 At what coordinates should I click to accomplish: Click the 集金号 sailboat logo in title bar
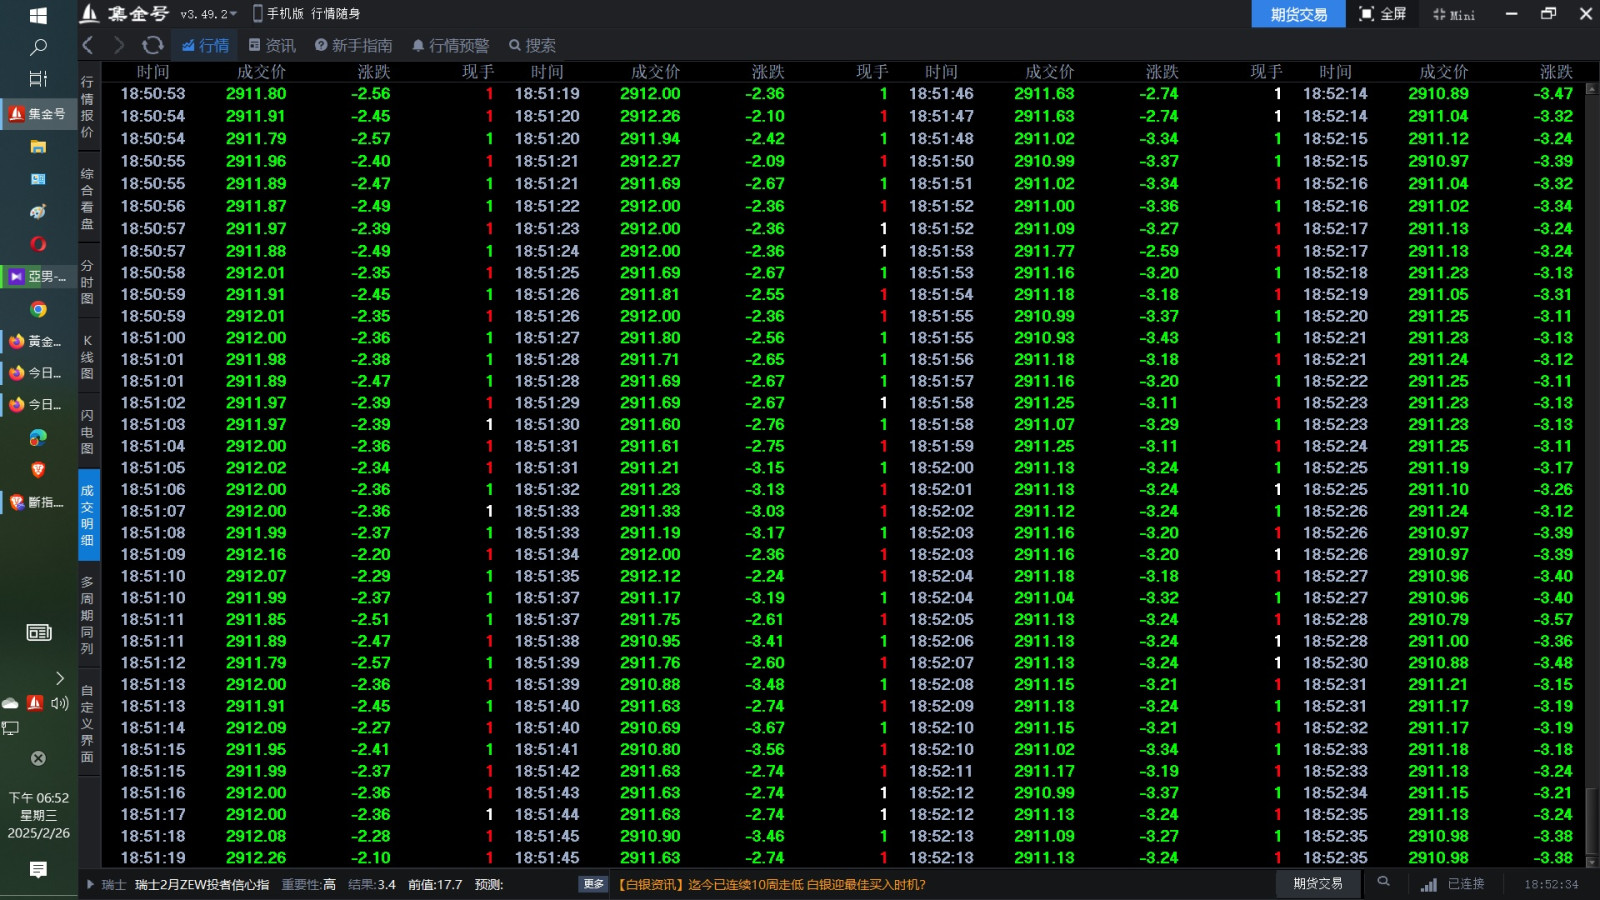[x=90, y=13]
